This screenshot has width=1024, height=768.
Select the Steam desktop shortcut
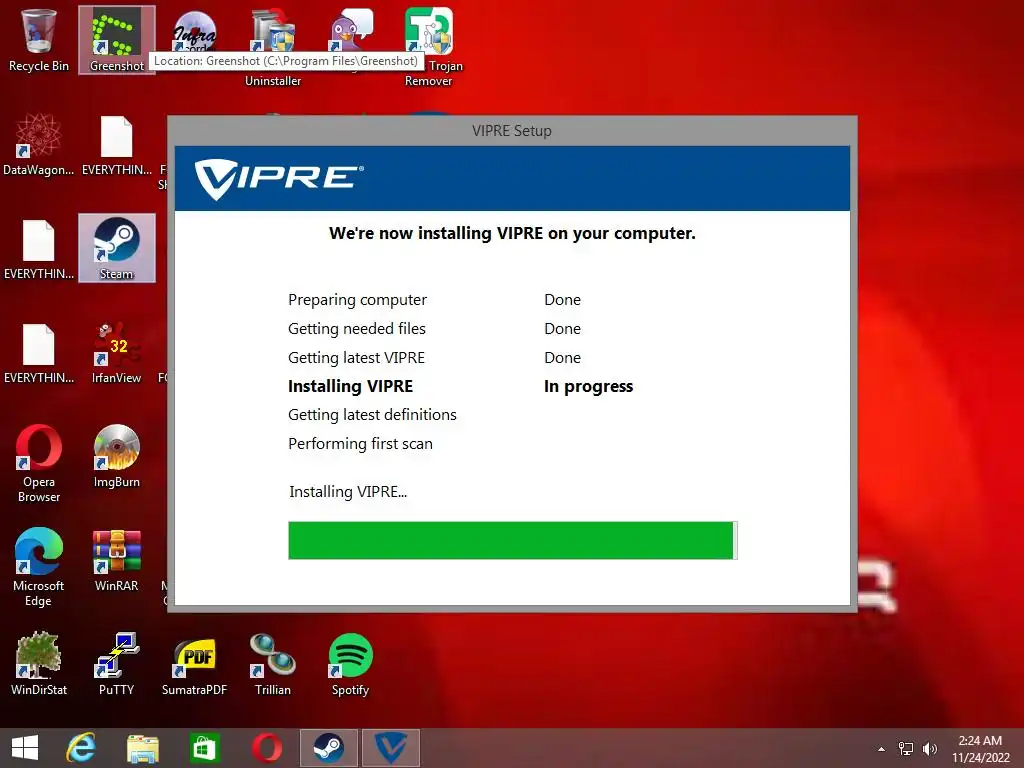click(117, 248)
